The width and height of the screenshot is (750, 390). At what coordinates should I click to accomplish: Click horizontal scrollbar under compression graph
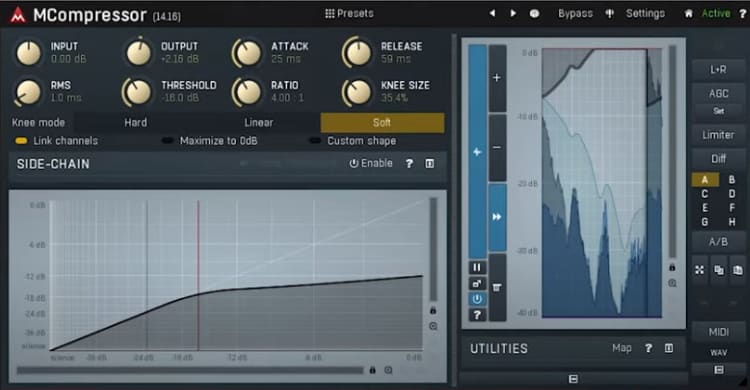pyautogui.click(x=190, y=370)
